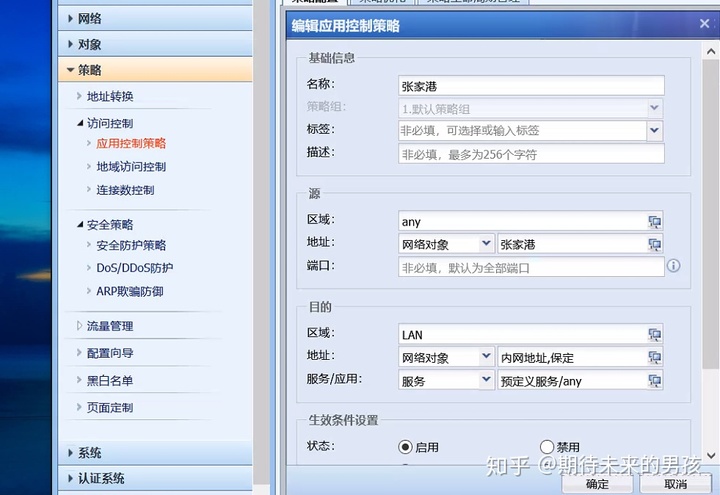Open DoS/DDoS防护 in the sidebar
Viewport: 720px width, 495px height.
(x=135, y=268)
